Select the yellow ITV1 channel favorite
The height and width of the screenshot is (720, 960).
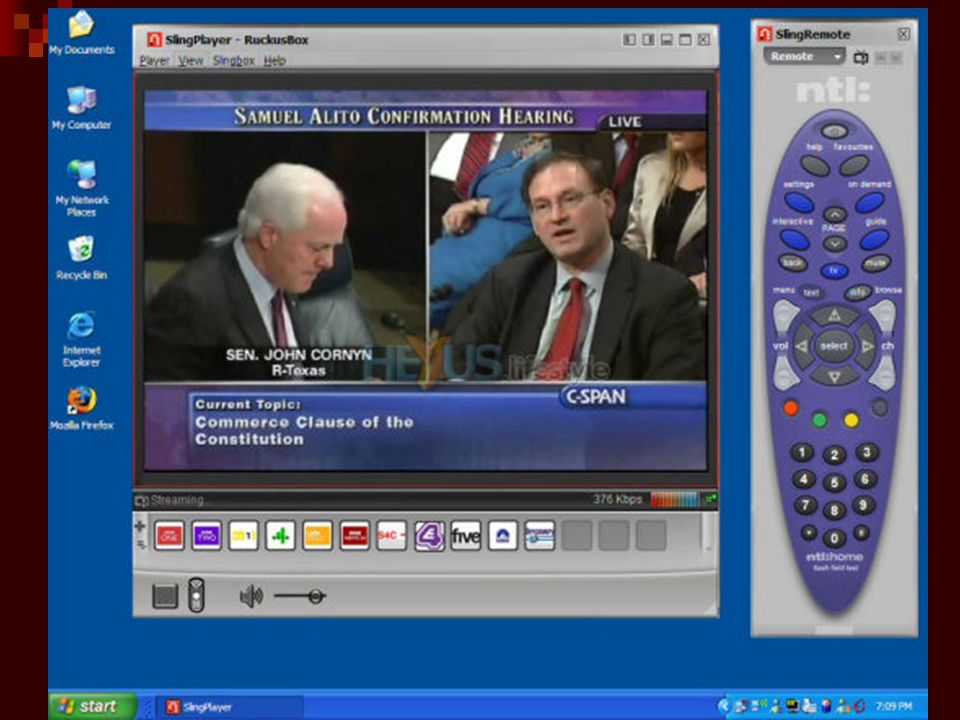pos(243,536)
